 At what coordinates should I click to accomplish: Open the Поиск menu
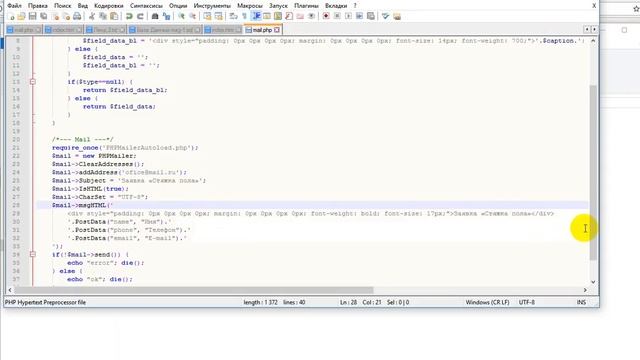tap(62, 6)
